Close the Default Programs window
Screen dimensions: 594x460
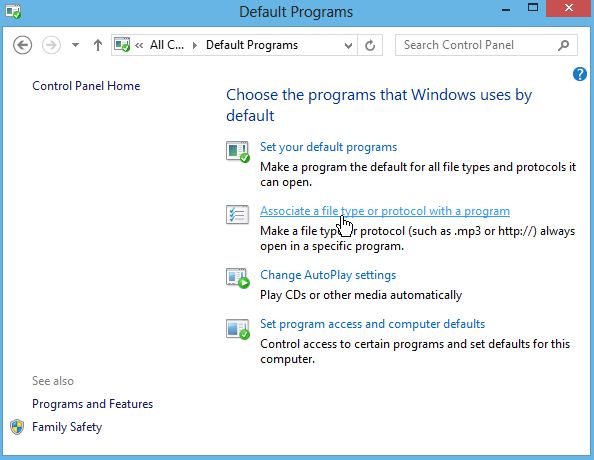[x=569, y=8]
